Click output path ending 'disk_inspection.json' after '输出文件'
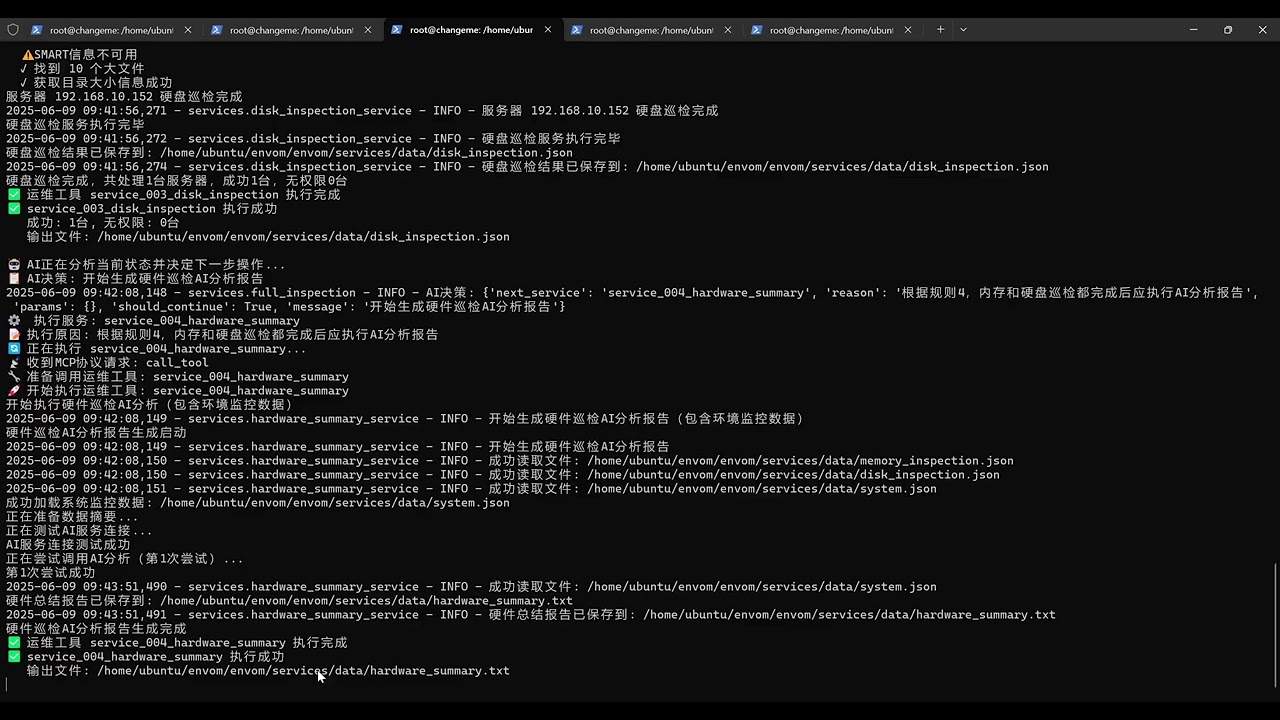1280x720 pixels. [x=303, y=237]
